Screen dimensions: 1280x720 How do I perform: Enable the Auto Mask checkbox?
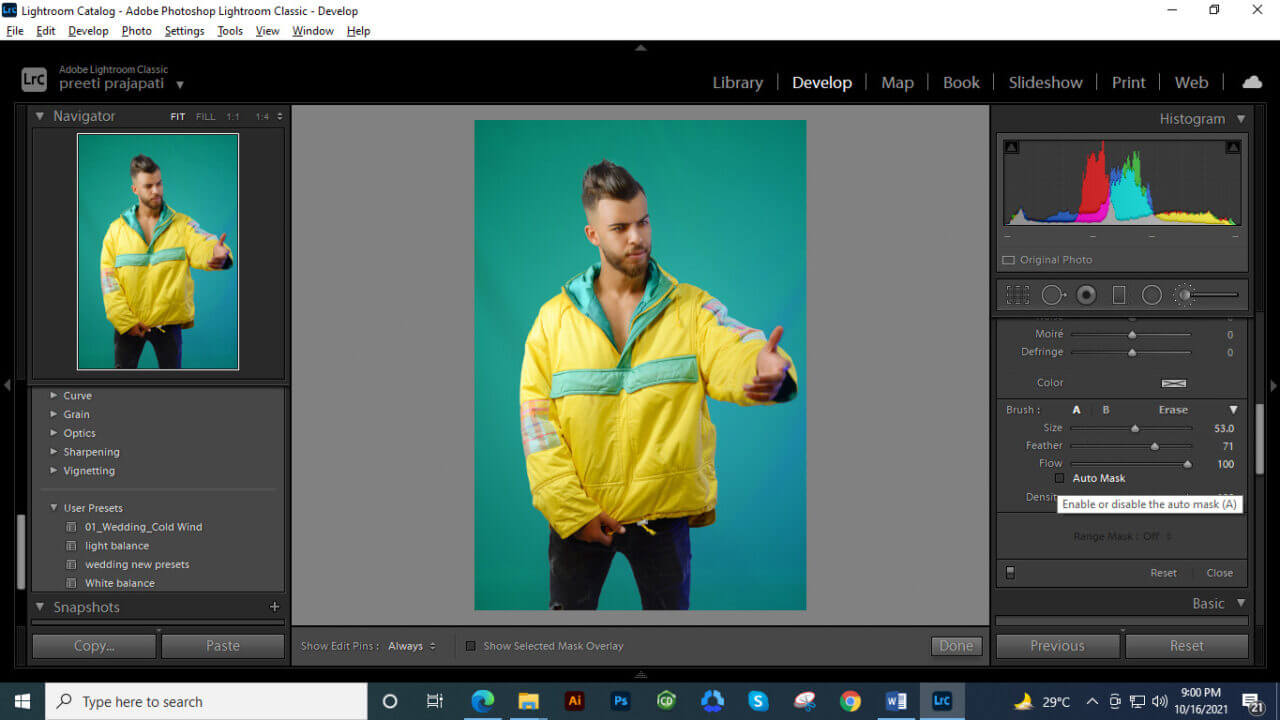[1060, 478]
